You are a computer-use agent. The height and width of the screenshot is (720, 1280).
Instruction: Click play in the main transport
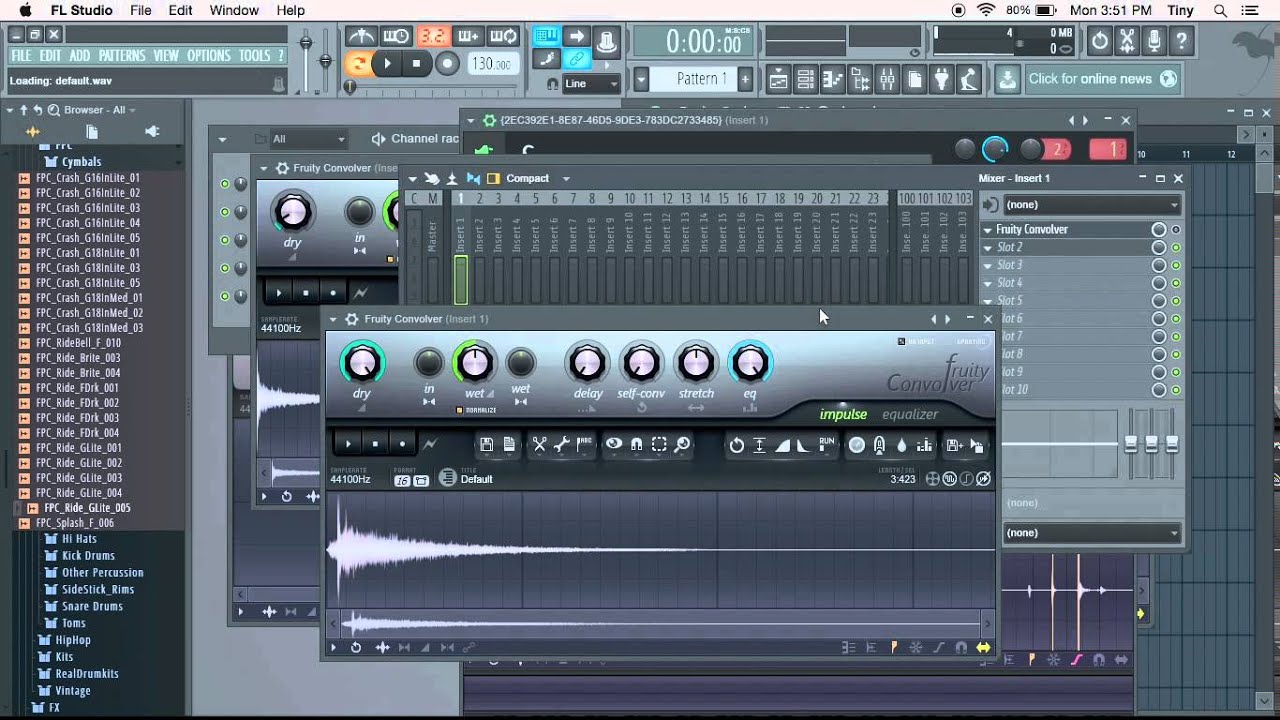coord(387,64)
